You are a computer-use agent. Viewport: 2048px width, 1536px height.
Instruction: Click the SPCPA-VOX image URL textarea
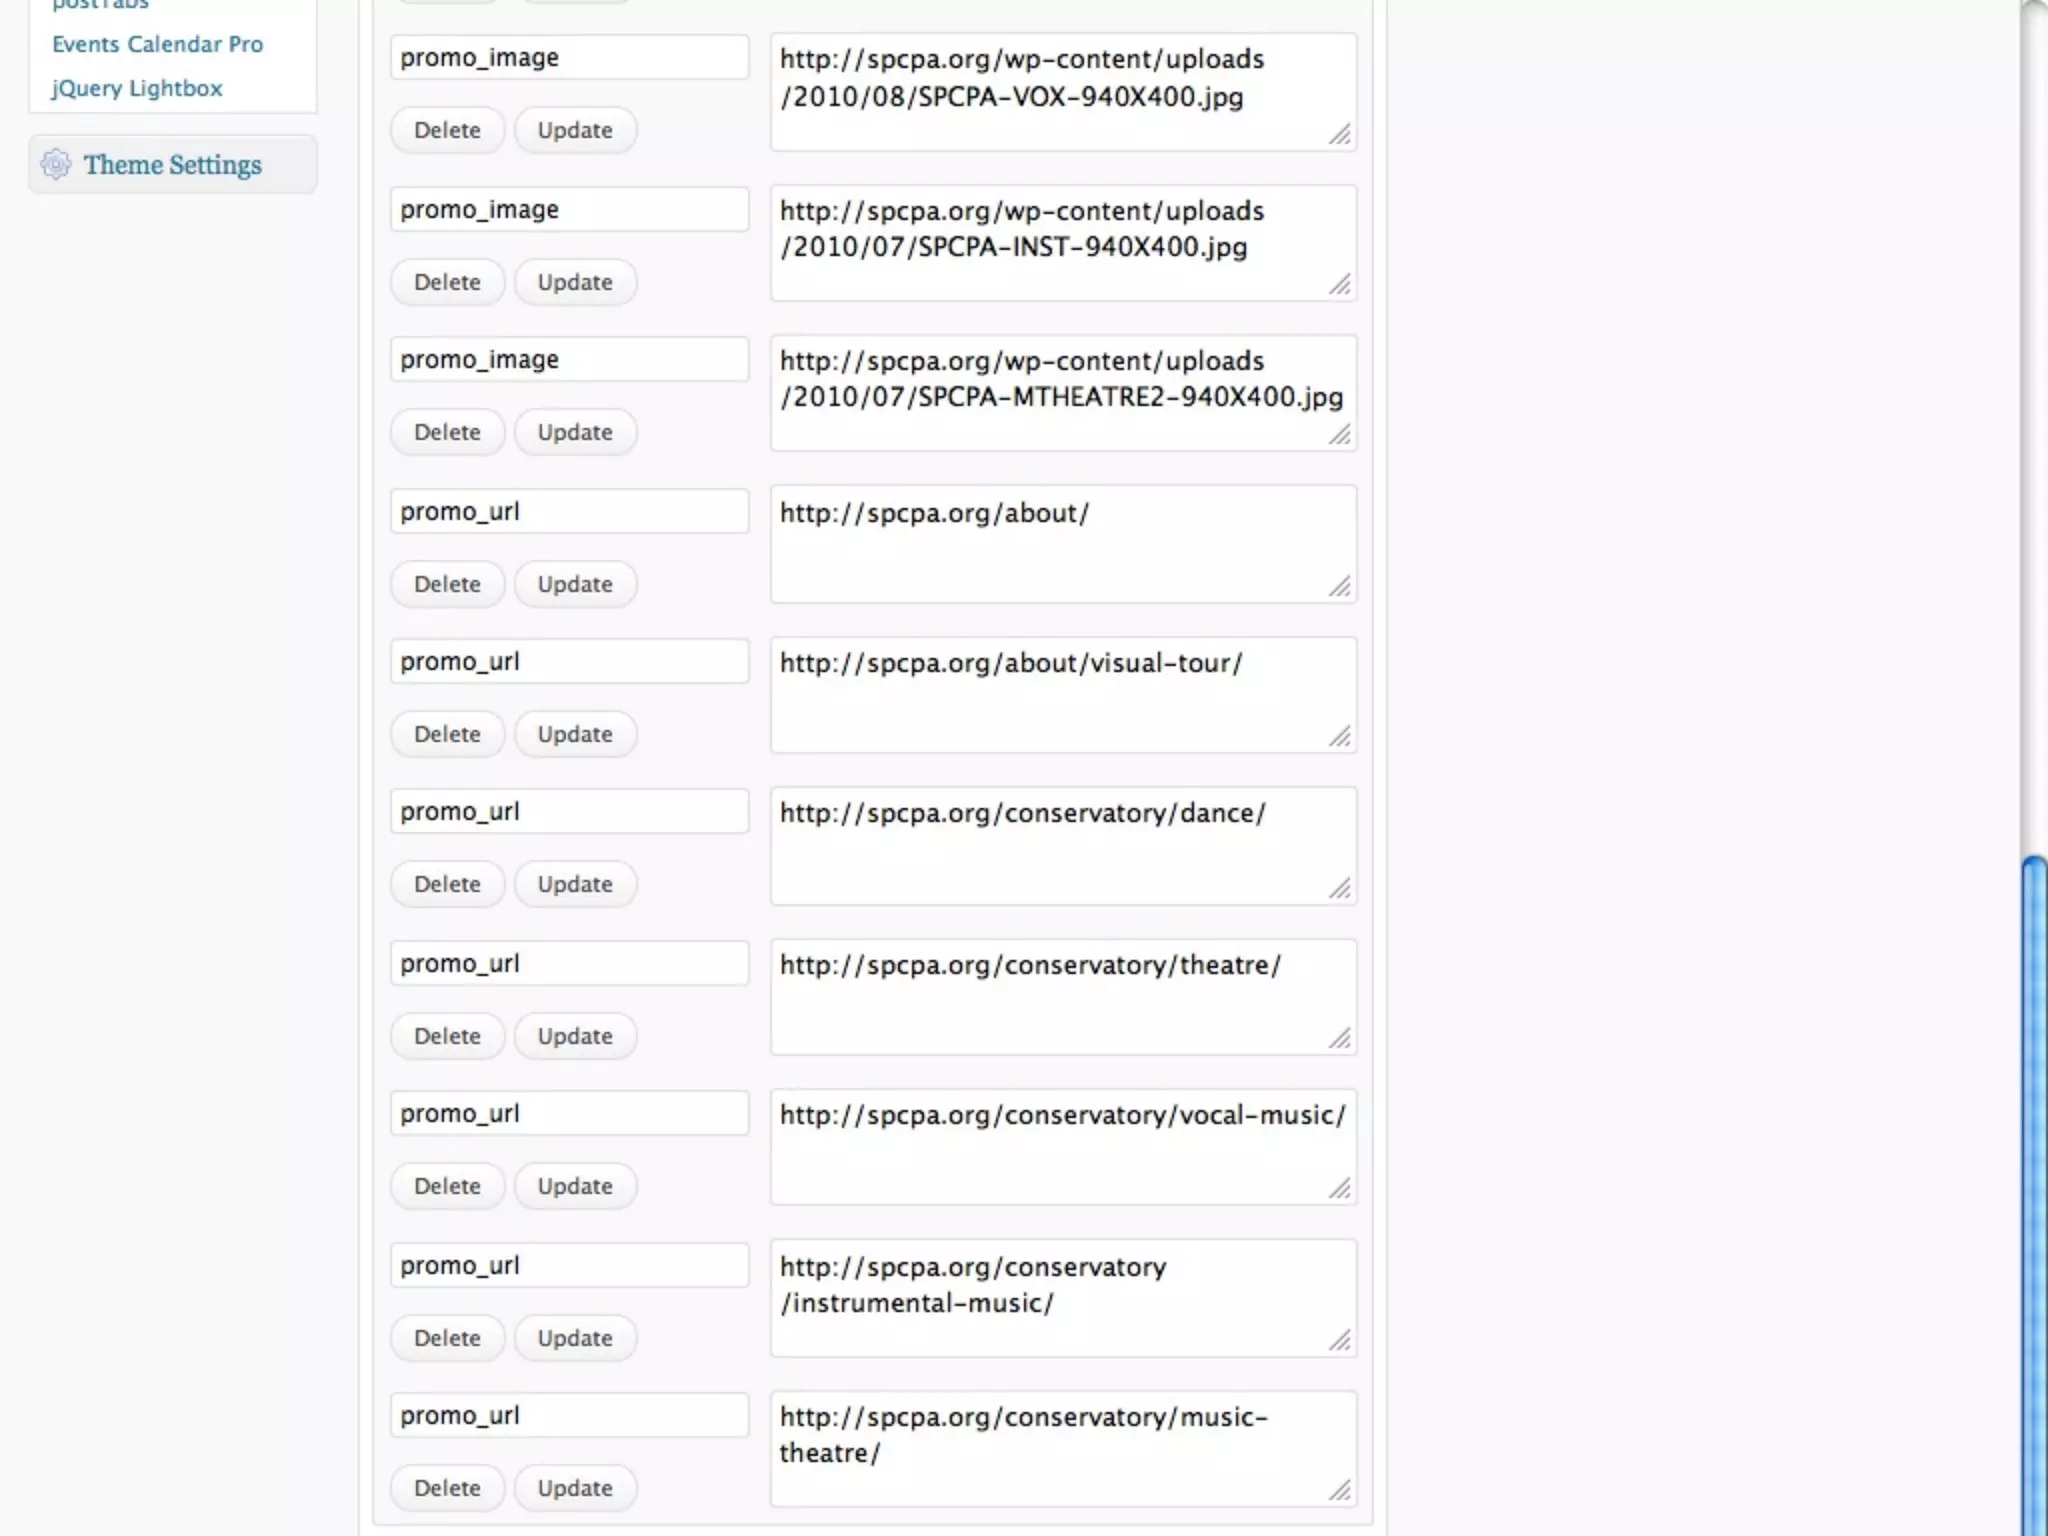(x=1062, y=92)
